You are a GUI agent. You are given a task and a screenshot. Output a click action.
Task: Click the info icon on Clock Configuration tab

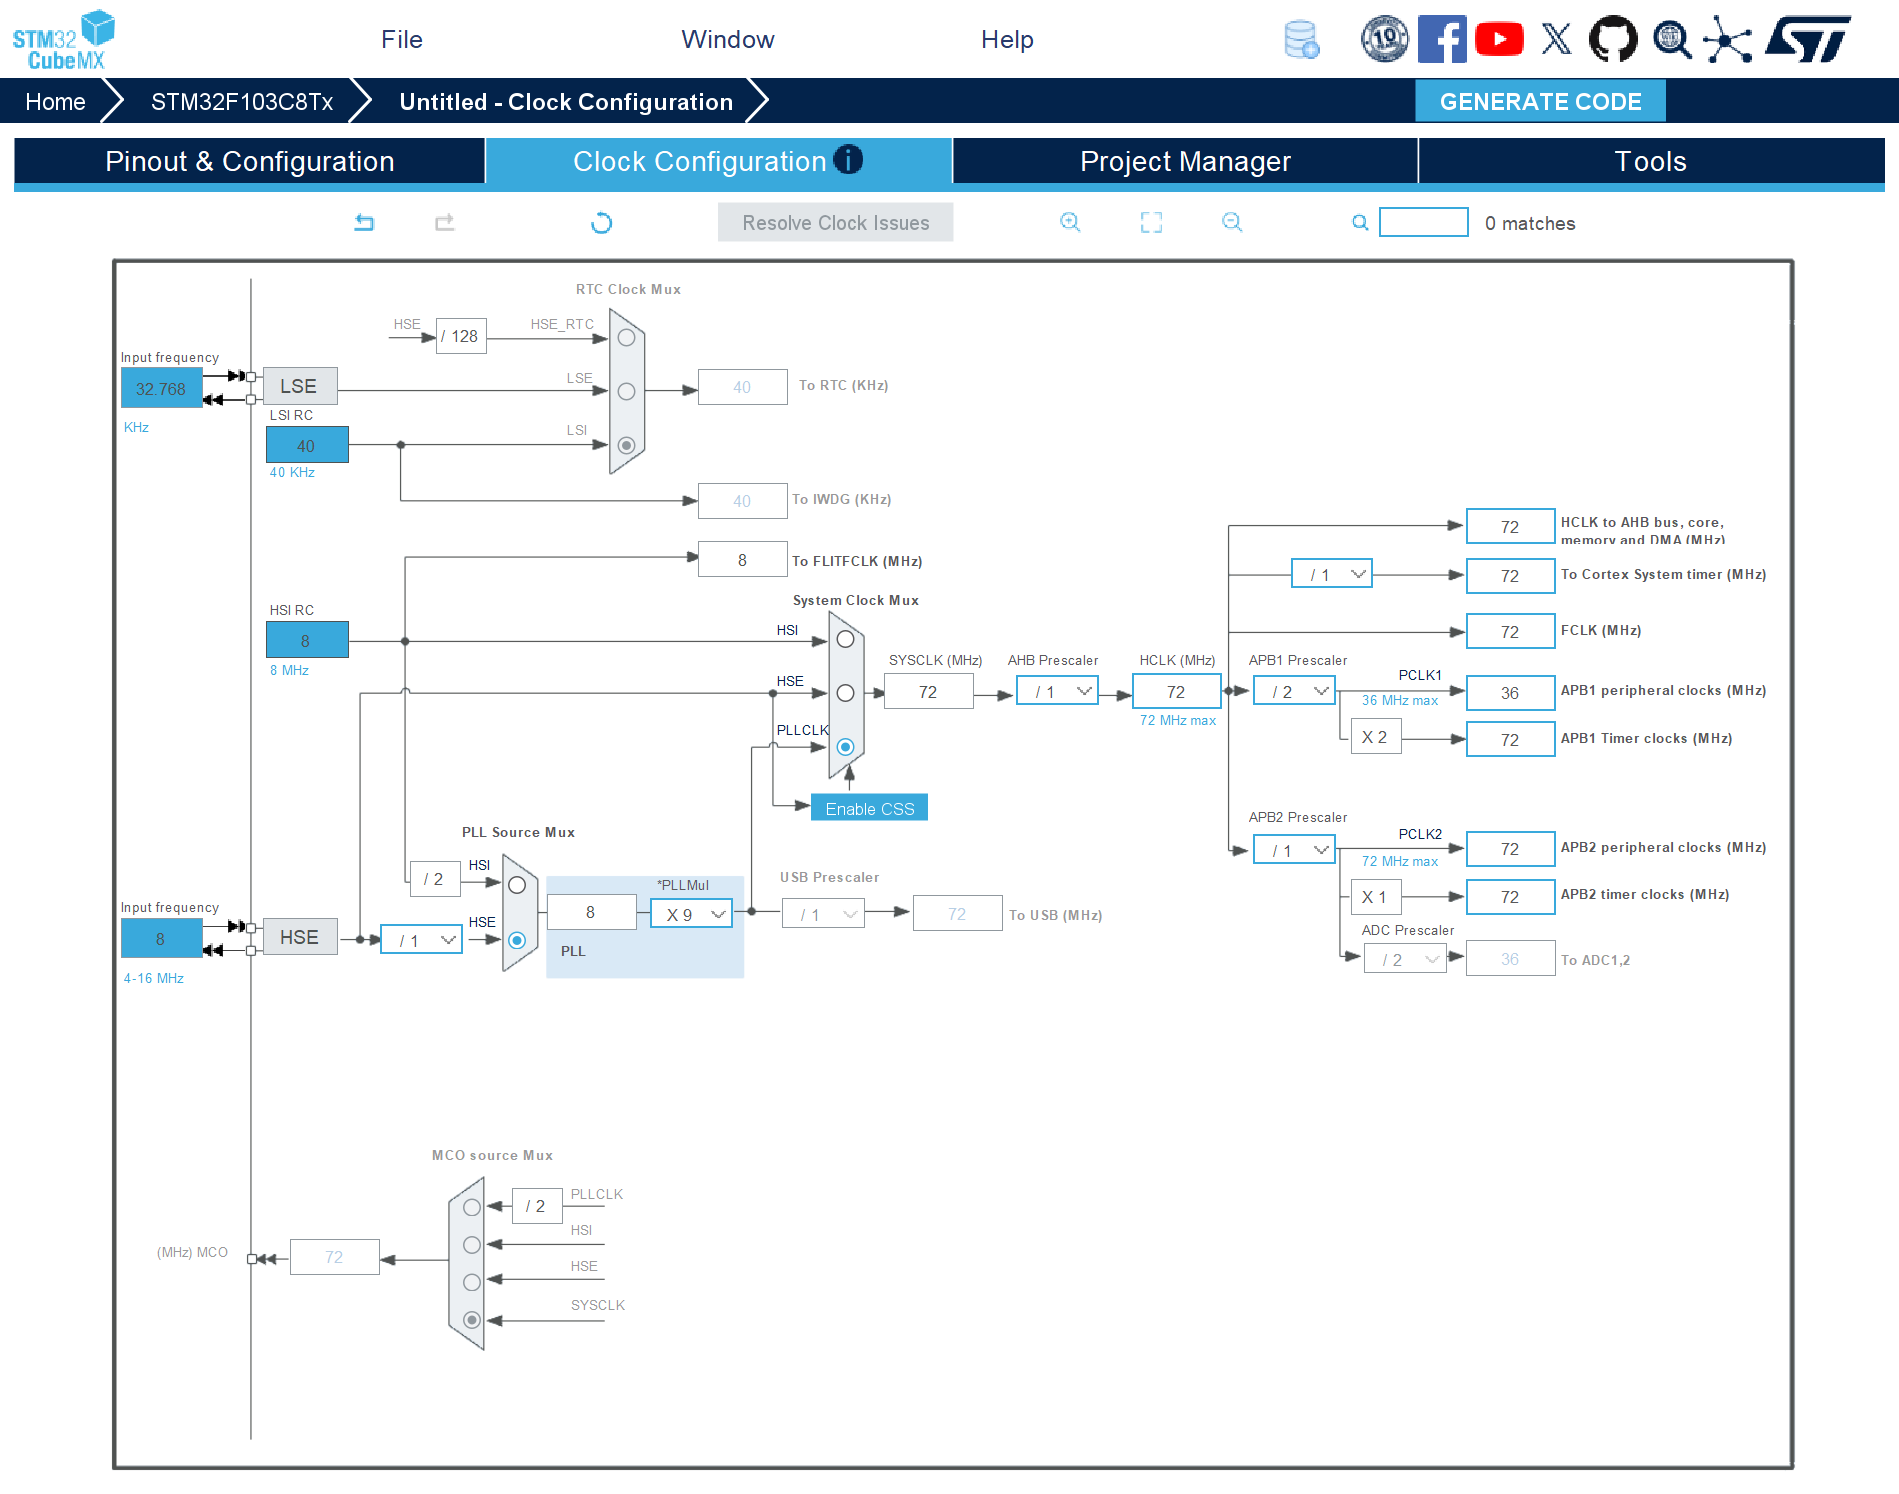tap(848, 159)
